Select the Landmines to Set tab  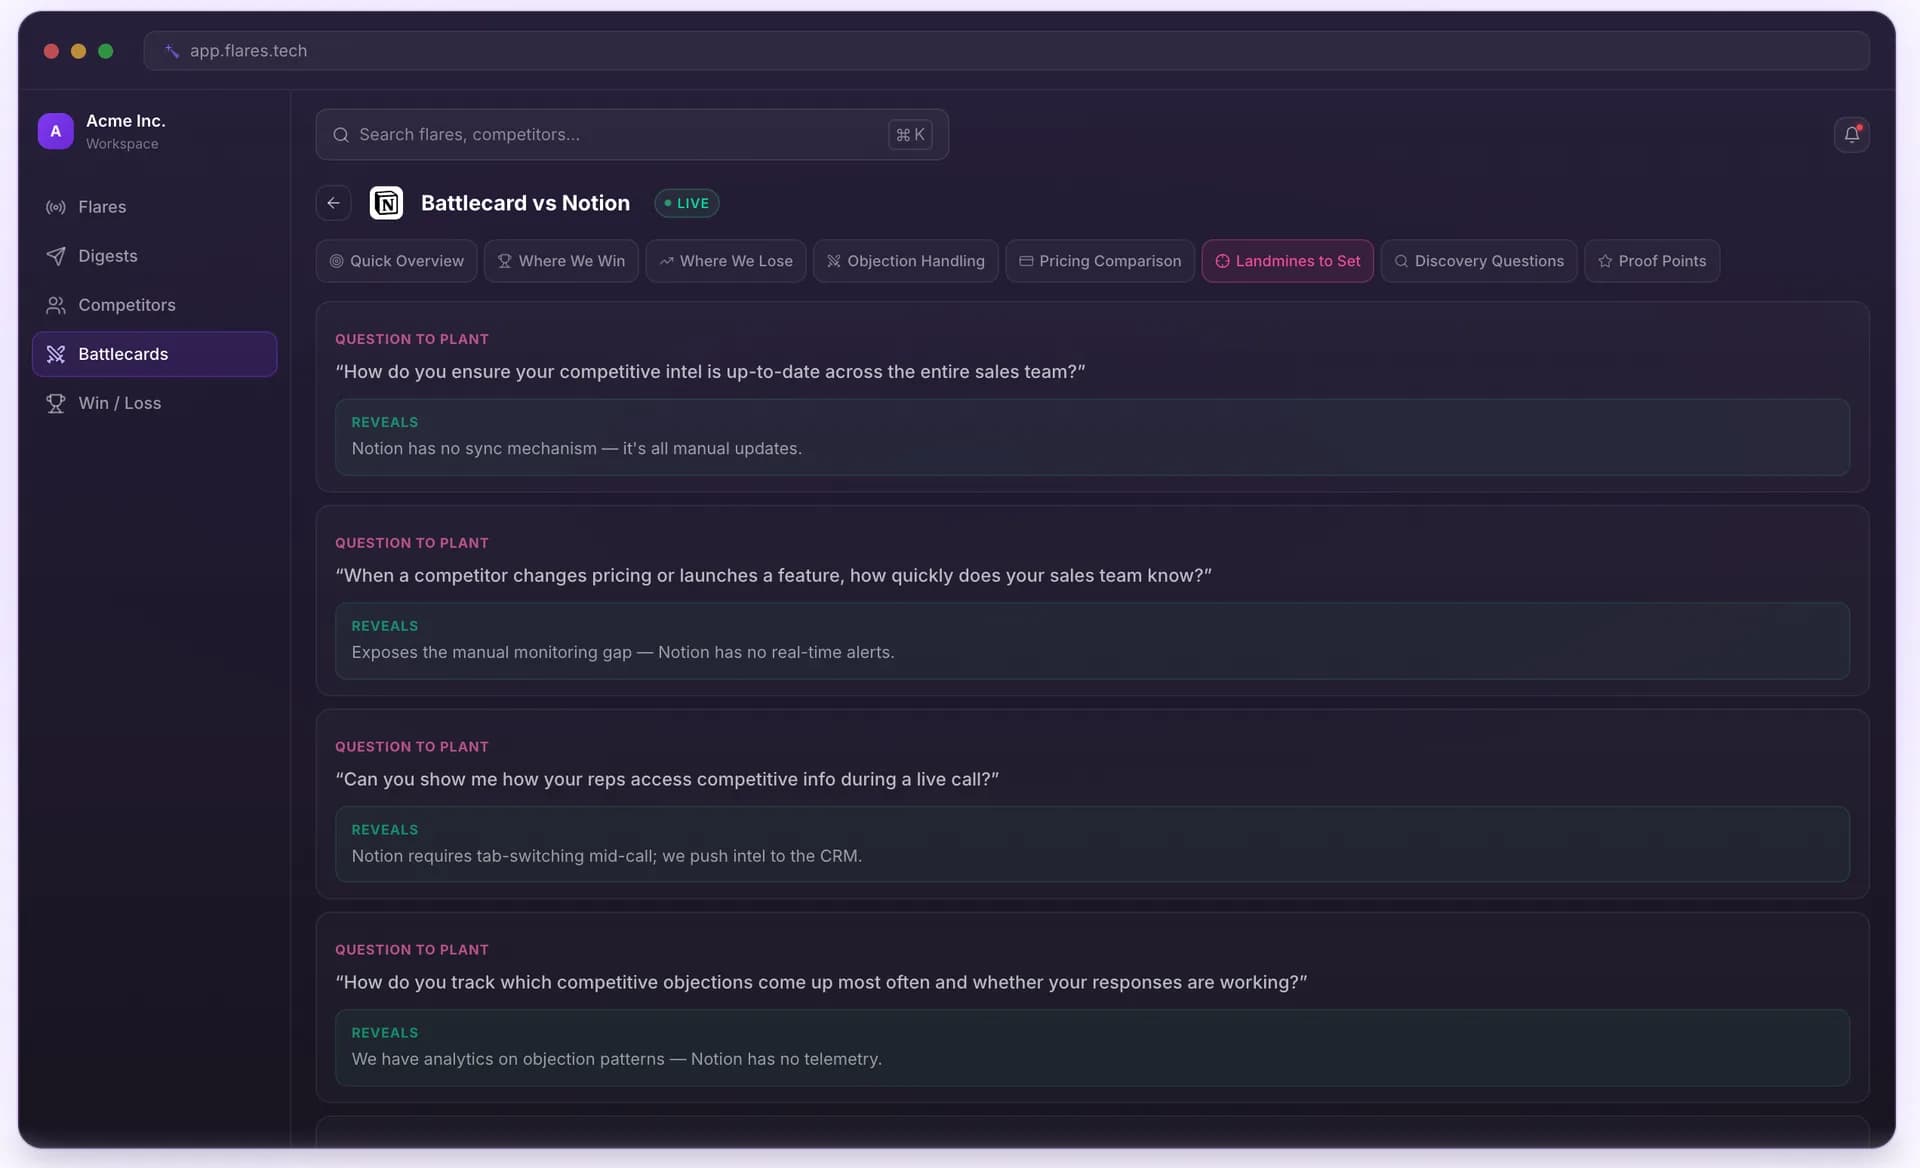coord(1288,261)
